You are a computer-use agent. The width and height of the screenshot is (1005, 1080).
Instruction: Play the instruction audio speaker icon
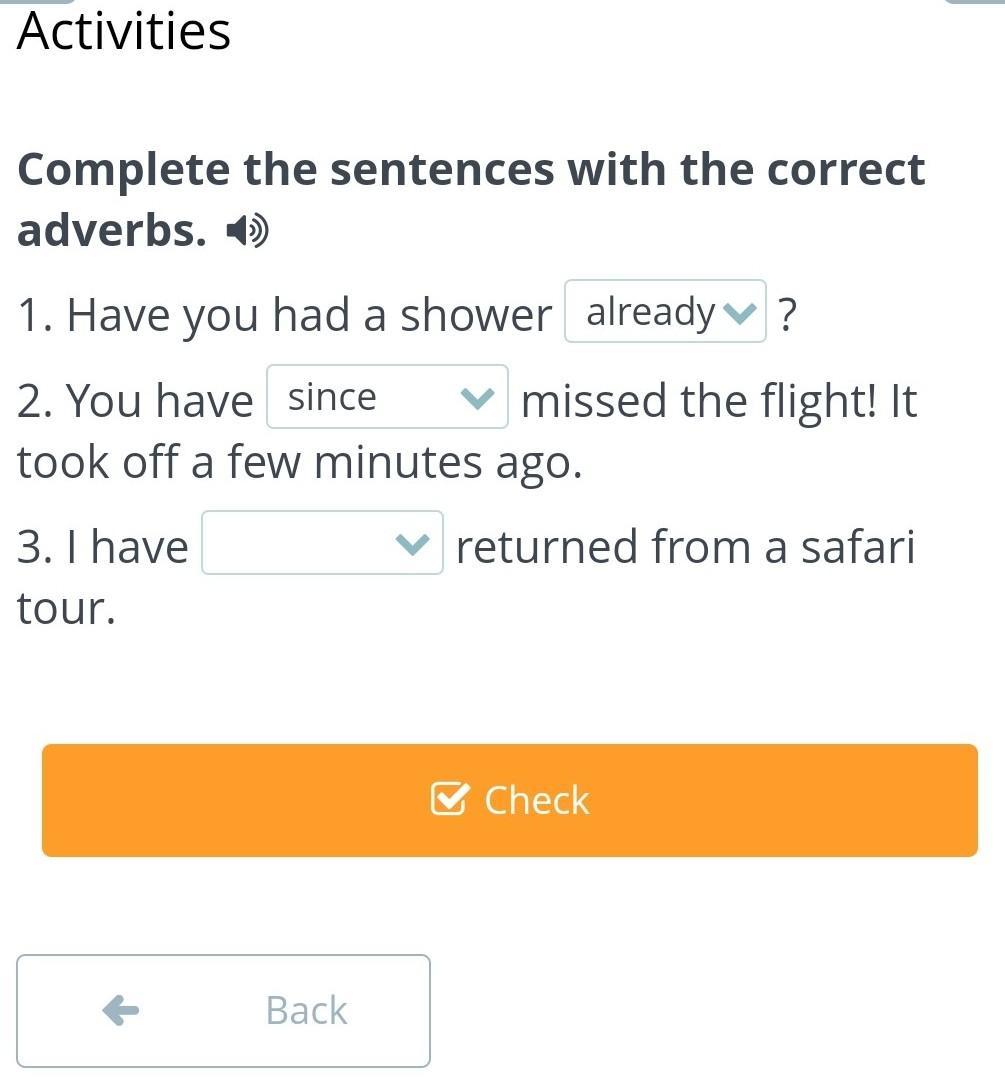tap(247, 231)
